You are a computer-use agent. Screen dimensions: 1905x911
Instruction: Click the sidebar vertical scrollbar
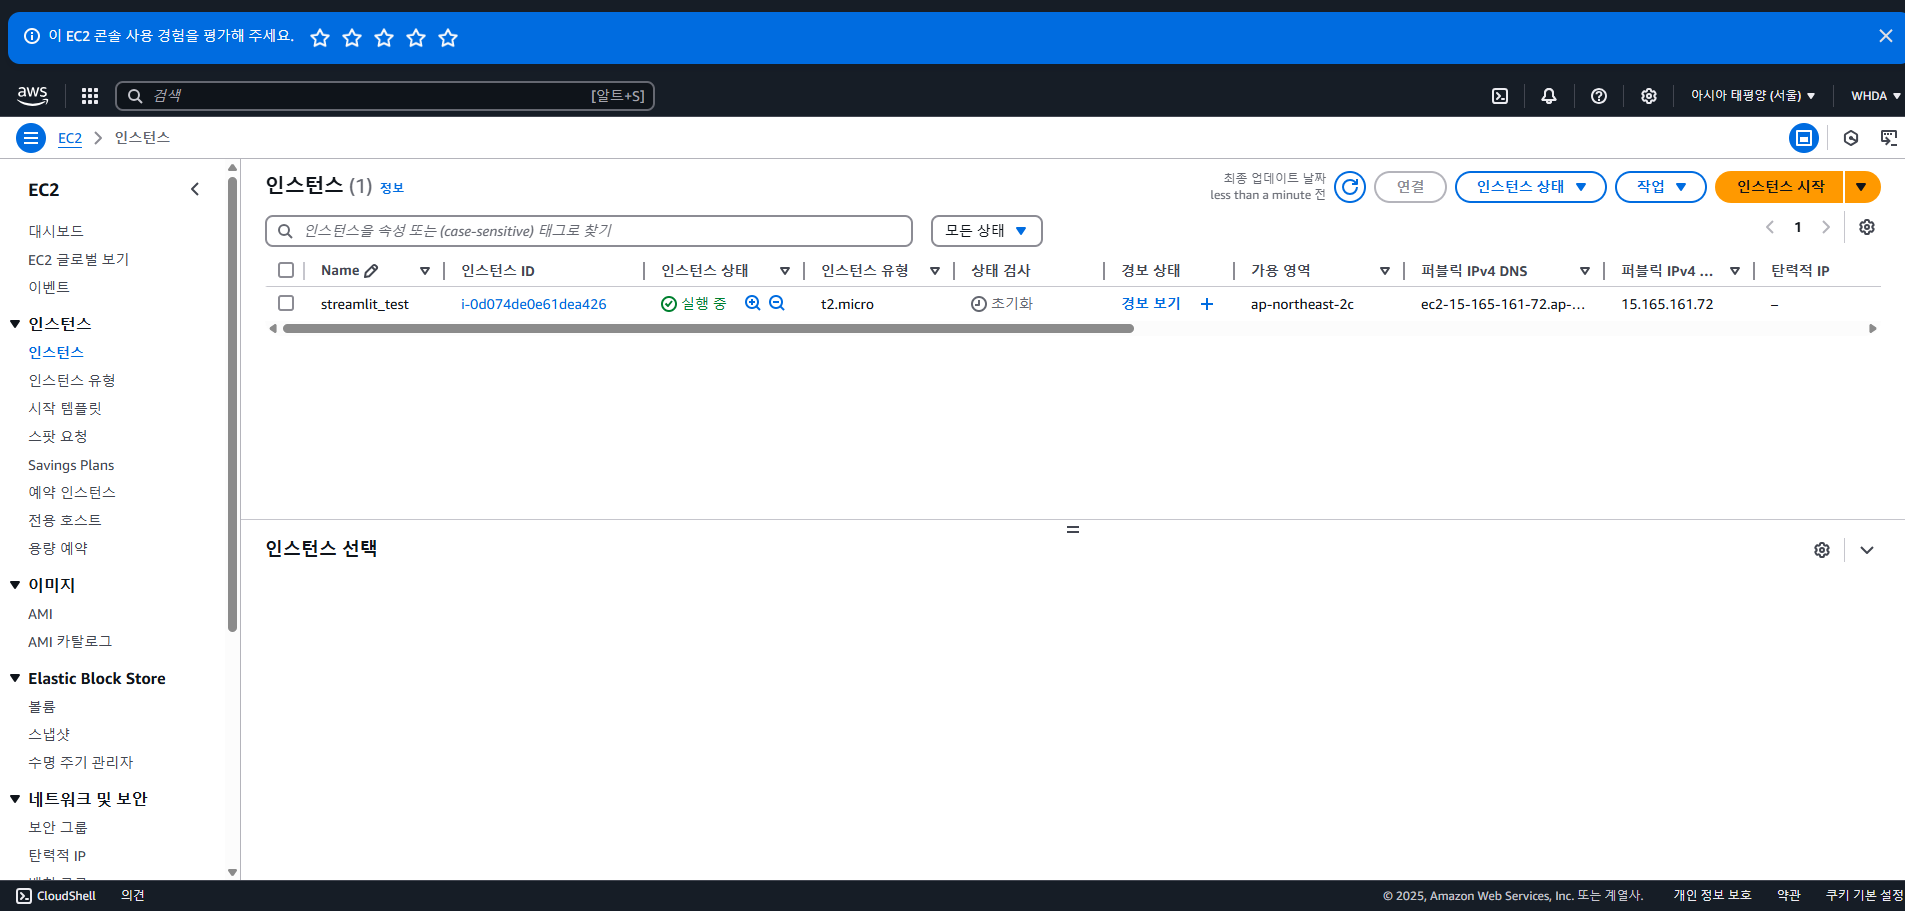point(232,404)
